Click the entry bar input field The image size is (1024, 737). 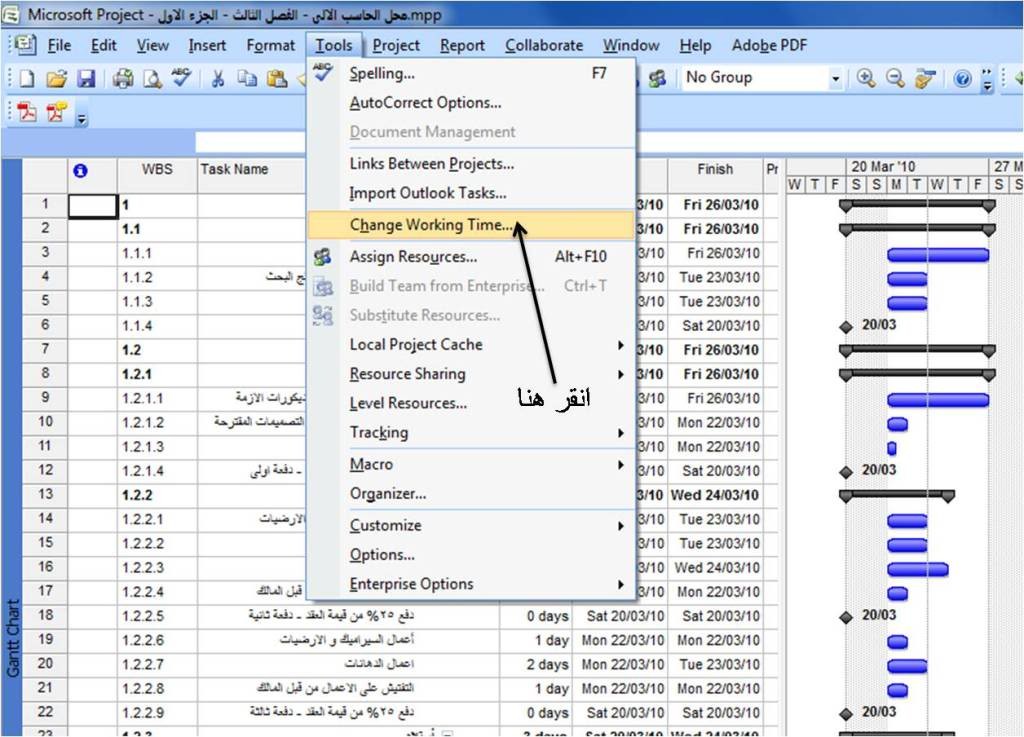(251, 143)
